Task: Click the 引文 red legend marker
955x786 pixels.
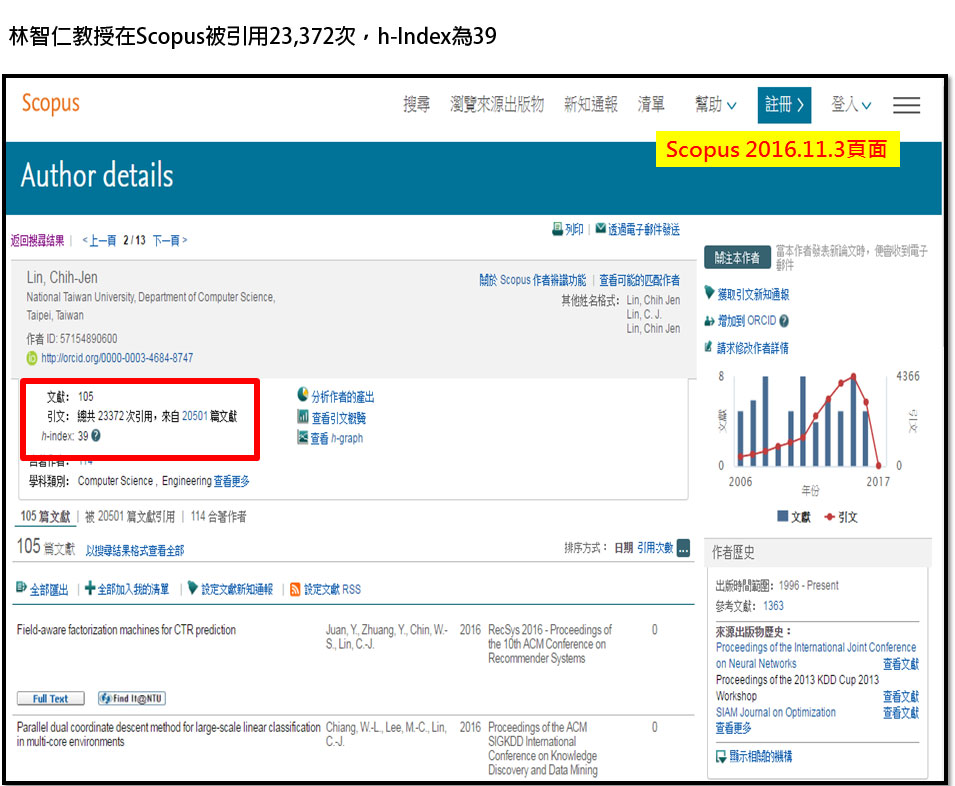Action: coord(830,517)
